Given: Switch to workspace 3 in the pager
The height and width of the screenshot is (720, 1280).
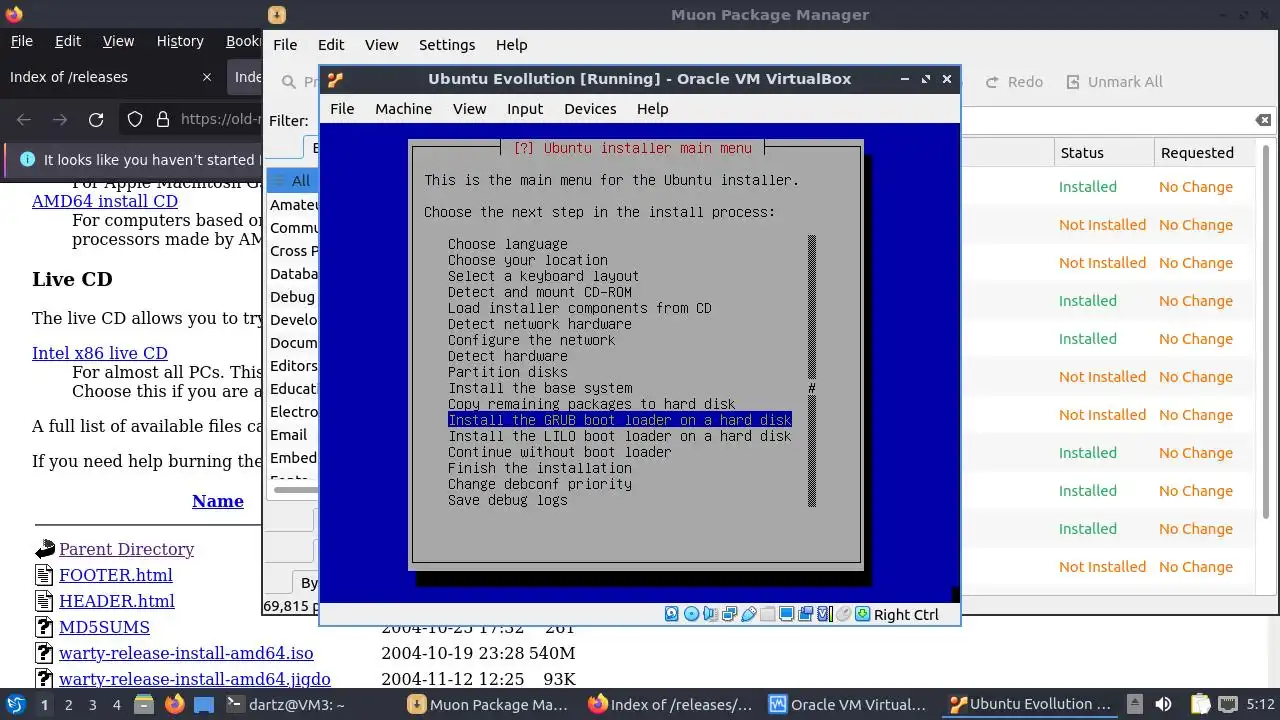Looking at the screenshot, I should (92, 704).
